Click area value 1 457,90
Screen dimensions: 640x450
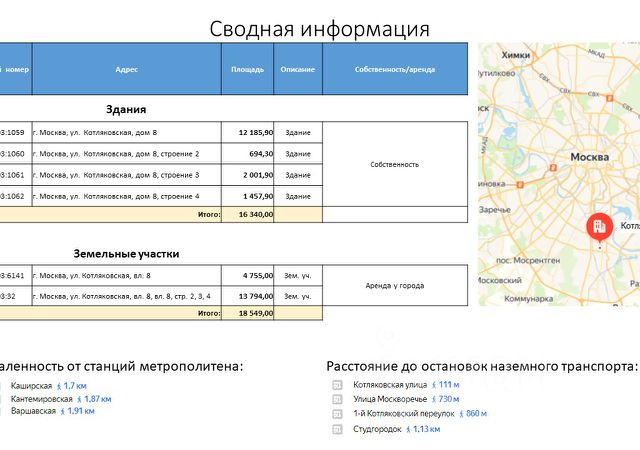[258, 196]
